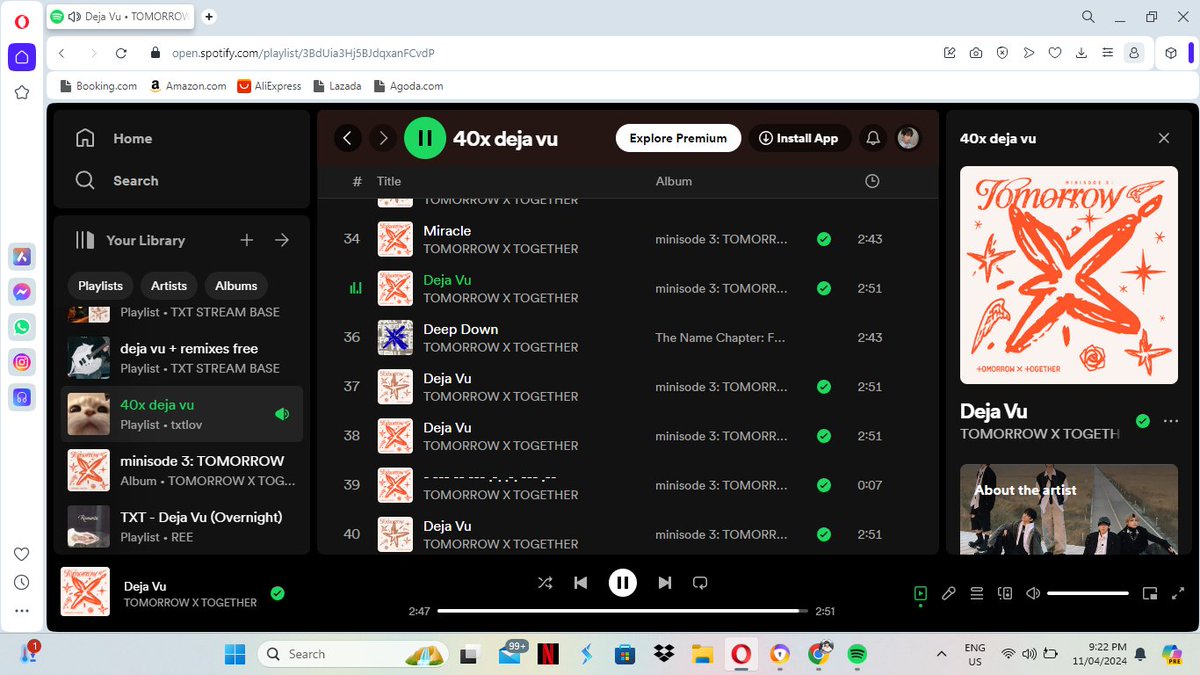
Task: Open deja vu + remixes free playlist
Action: pyautogui.click(x=182, y=358)
